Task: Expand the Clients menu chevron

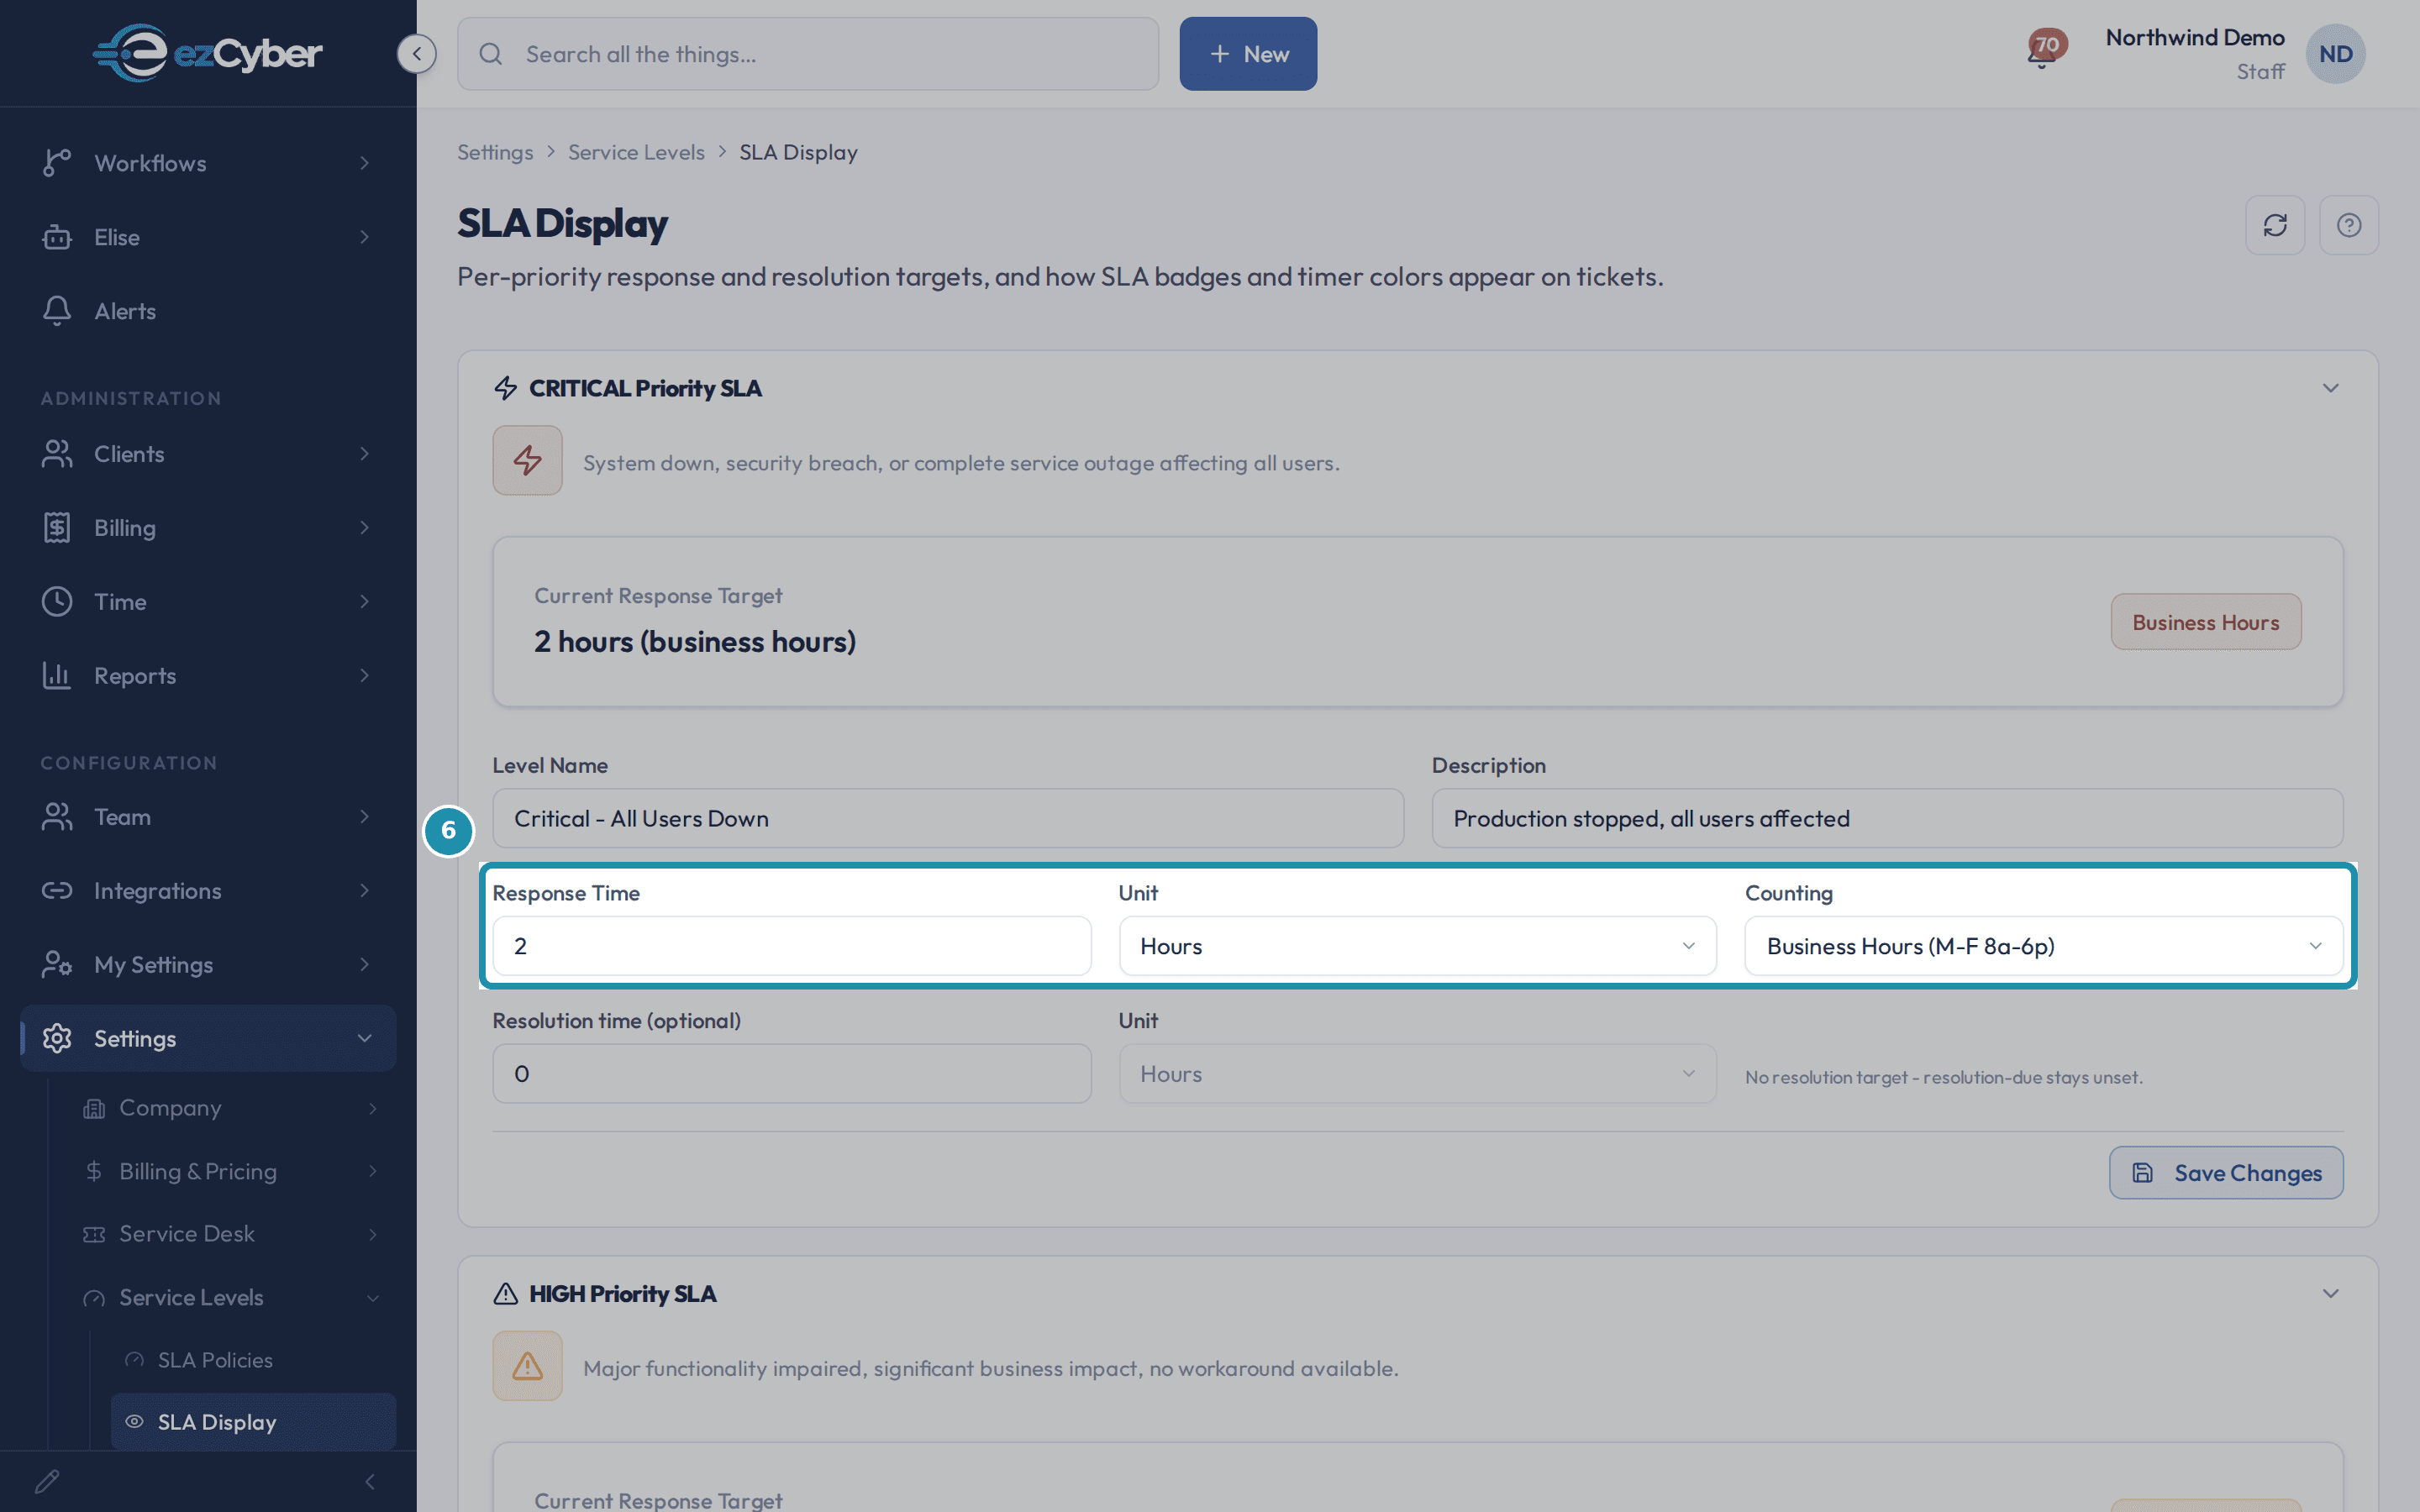Action: pos(365,454)
